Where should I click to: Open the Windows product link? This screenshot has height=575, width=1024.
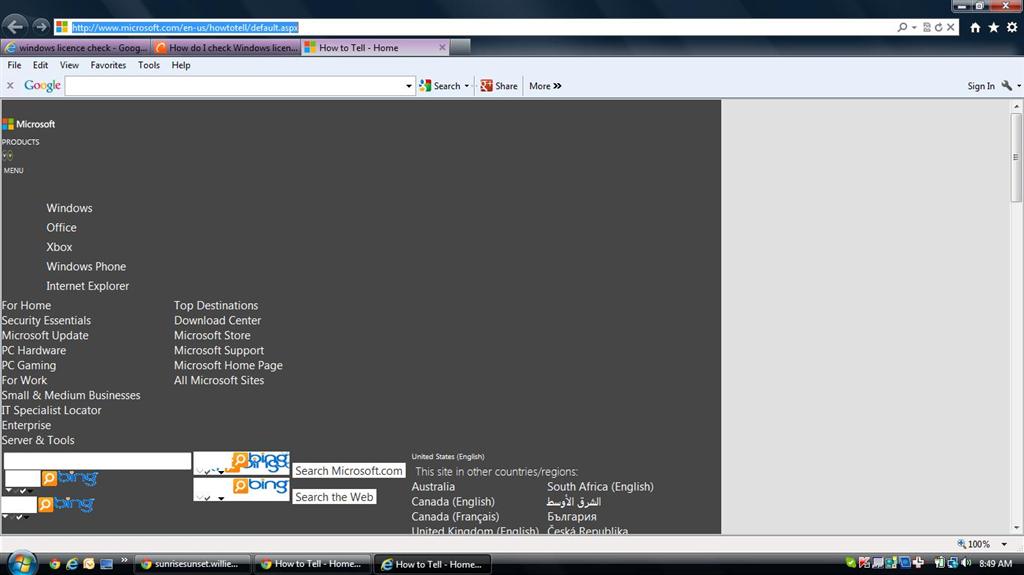pyautogui.click(x=69, y=208)
